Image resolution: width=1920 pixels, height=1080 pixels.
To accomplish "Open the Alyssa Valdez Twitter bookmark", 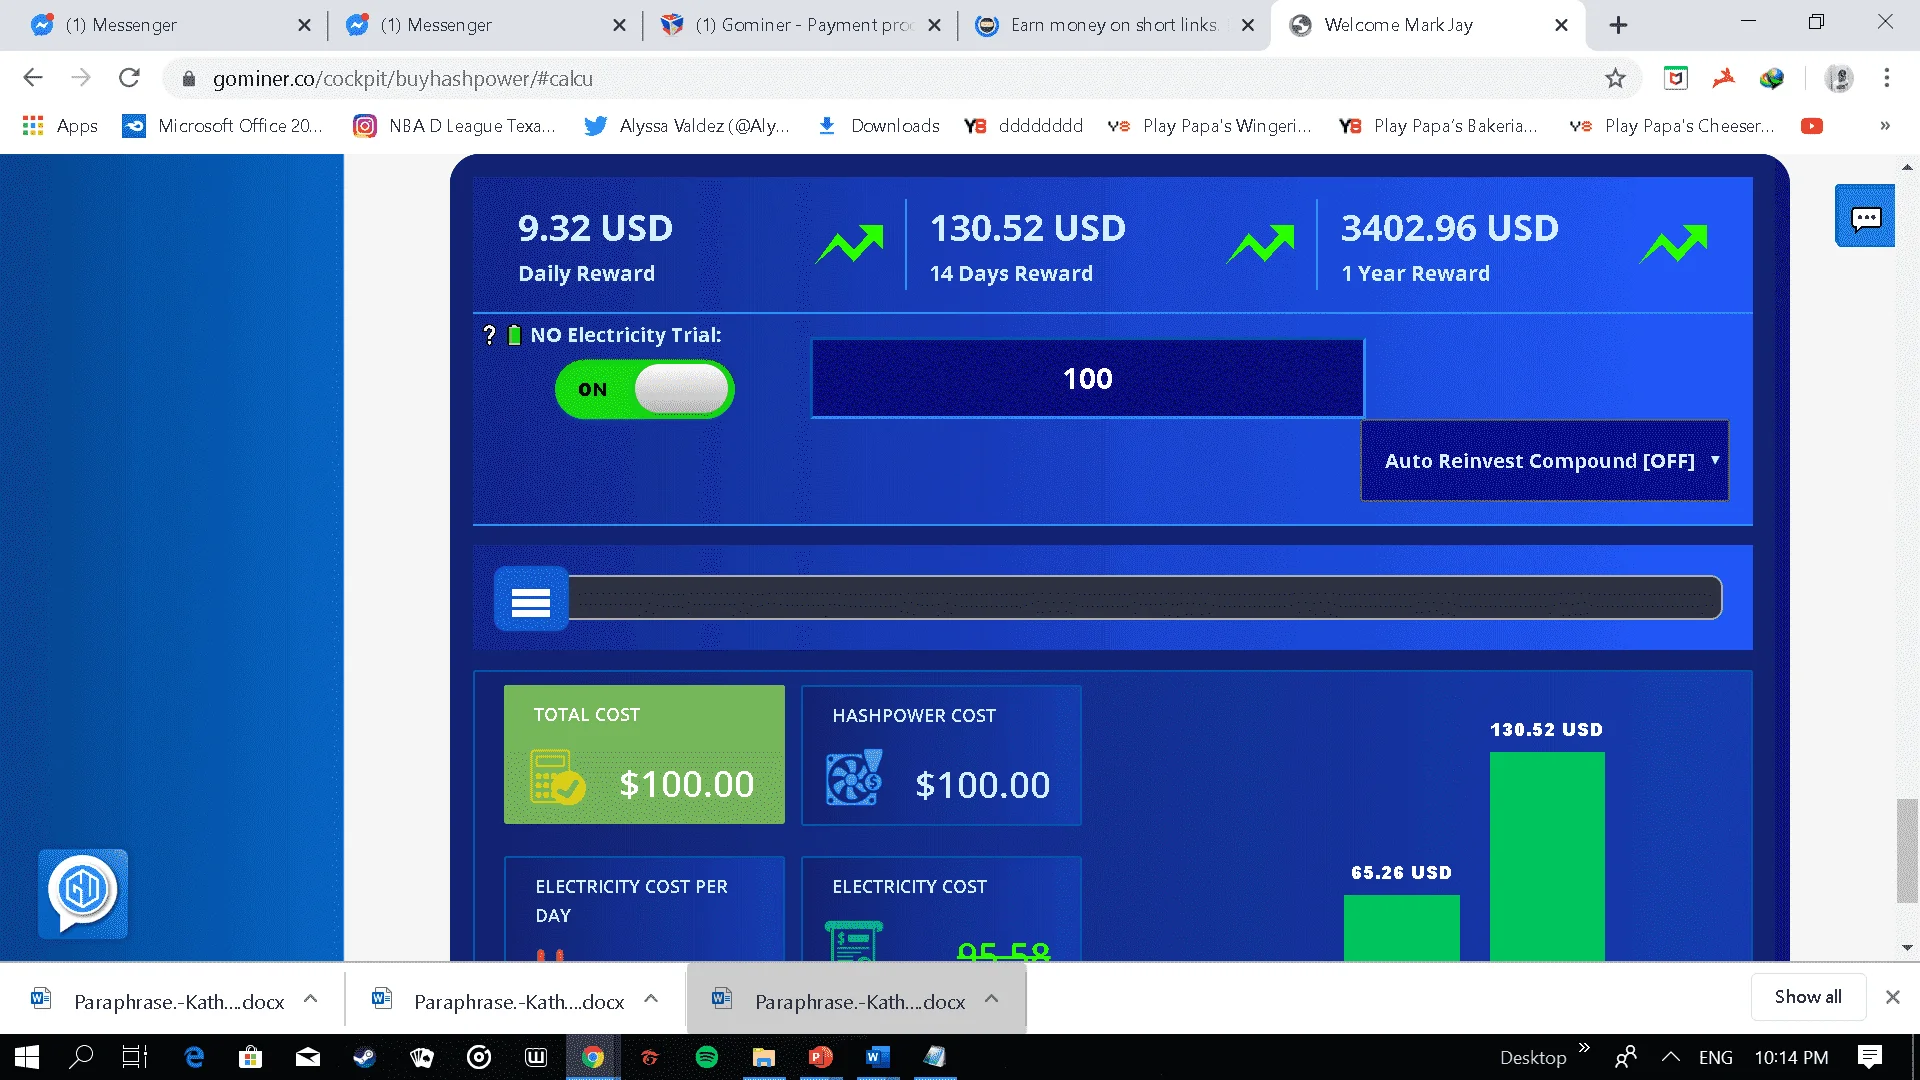I will pos(686,126).
